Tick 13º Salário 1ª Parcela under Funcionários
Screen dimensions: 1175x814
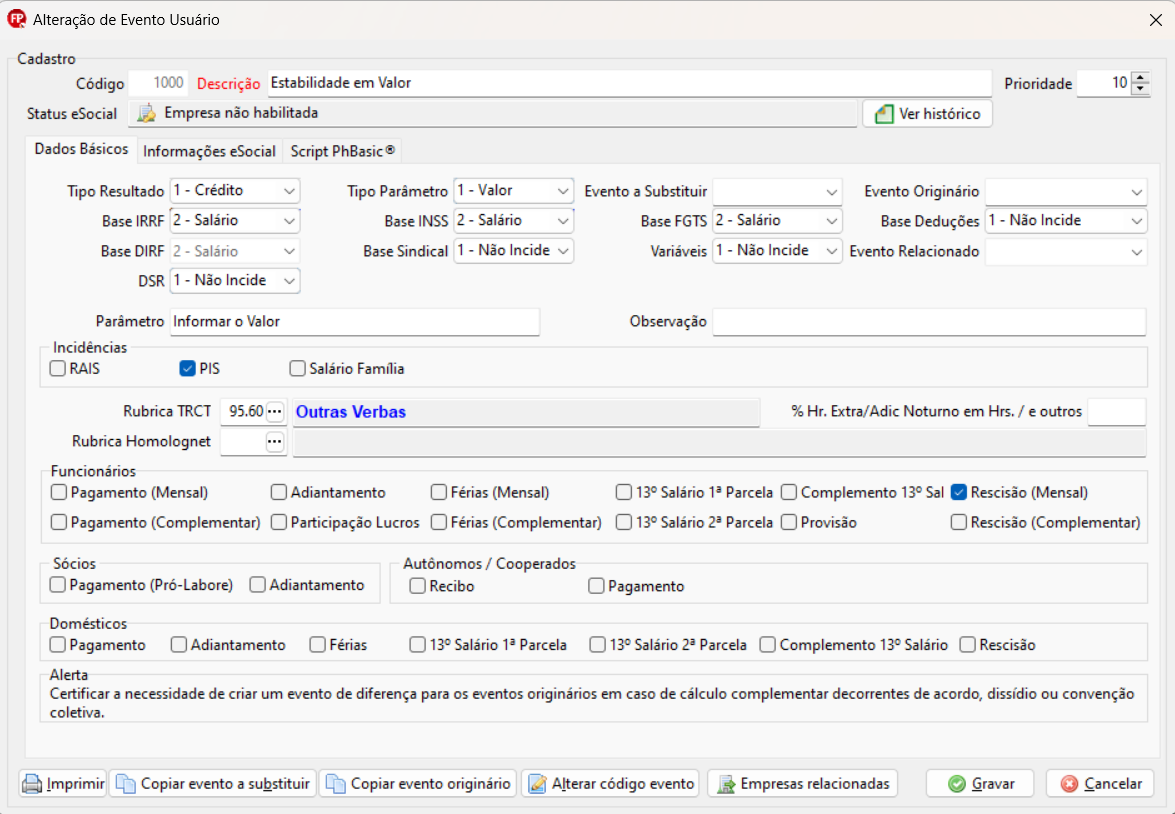tap(623, 492)
